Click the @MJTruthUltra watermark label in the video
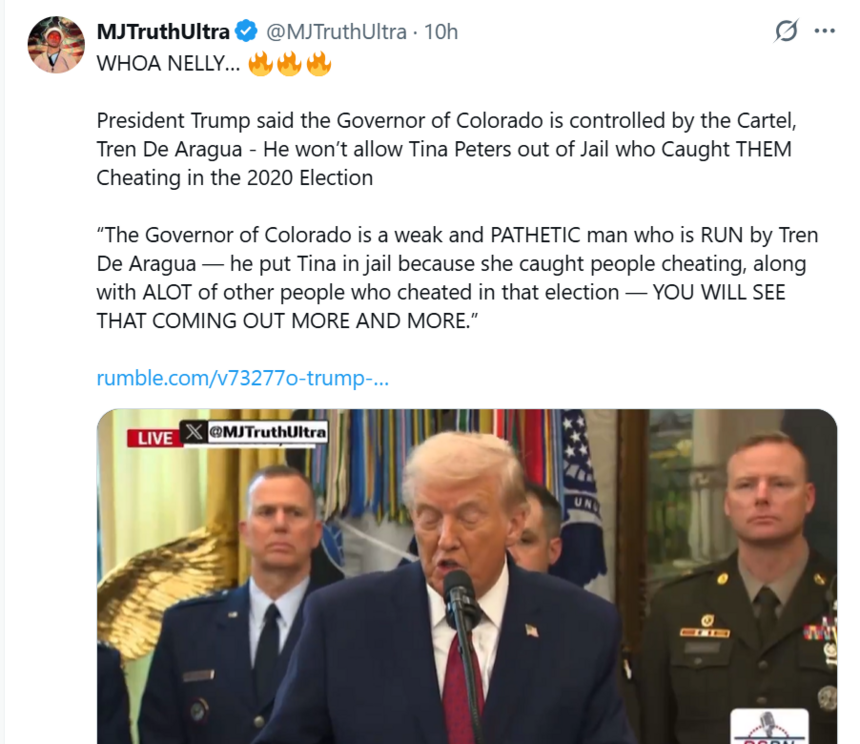Viewport: 860px width, 744px height. [x=267, y=432]
